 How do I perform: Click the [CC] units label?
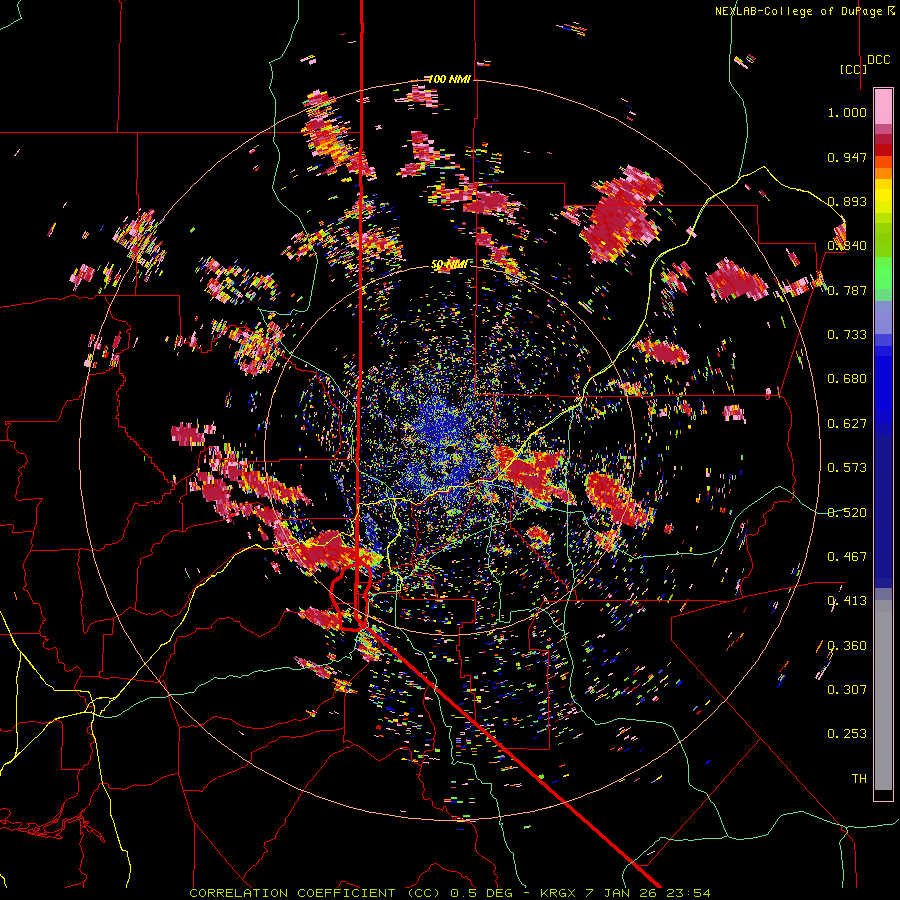tap(853, 69)
